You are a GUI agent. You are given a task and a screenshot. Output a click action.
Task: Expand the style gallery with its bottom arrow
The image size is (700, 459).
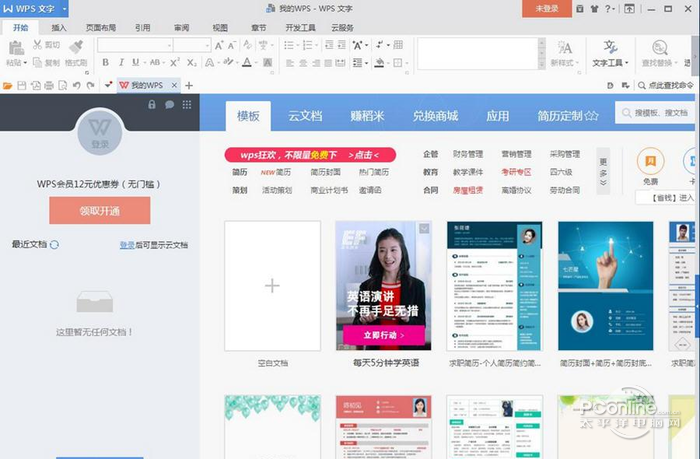coord(542,64)
